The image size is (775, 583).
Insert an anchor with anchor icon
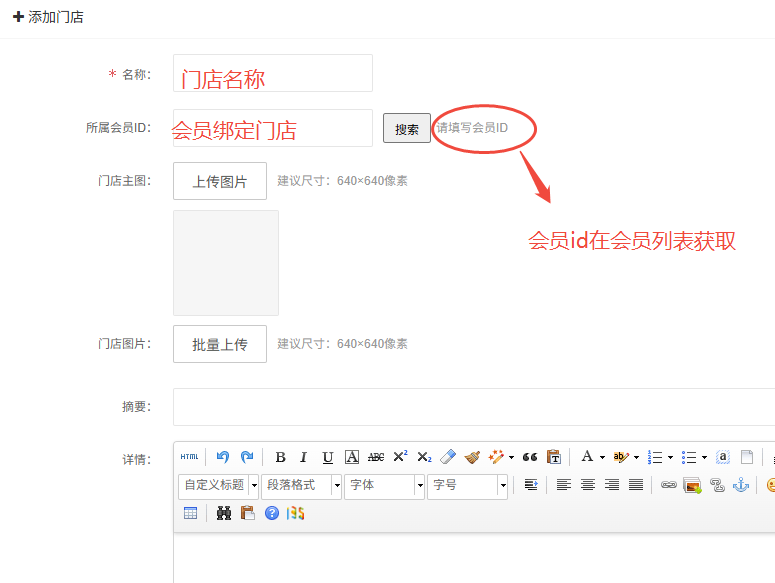point(741,485)
